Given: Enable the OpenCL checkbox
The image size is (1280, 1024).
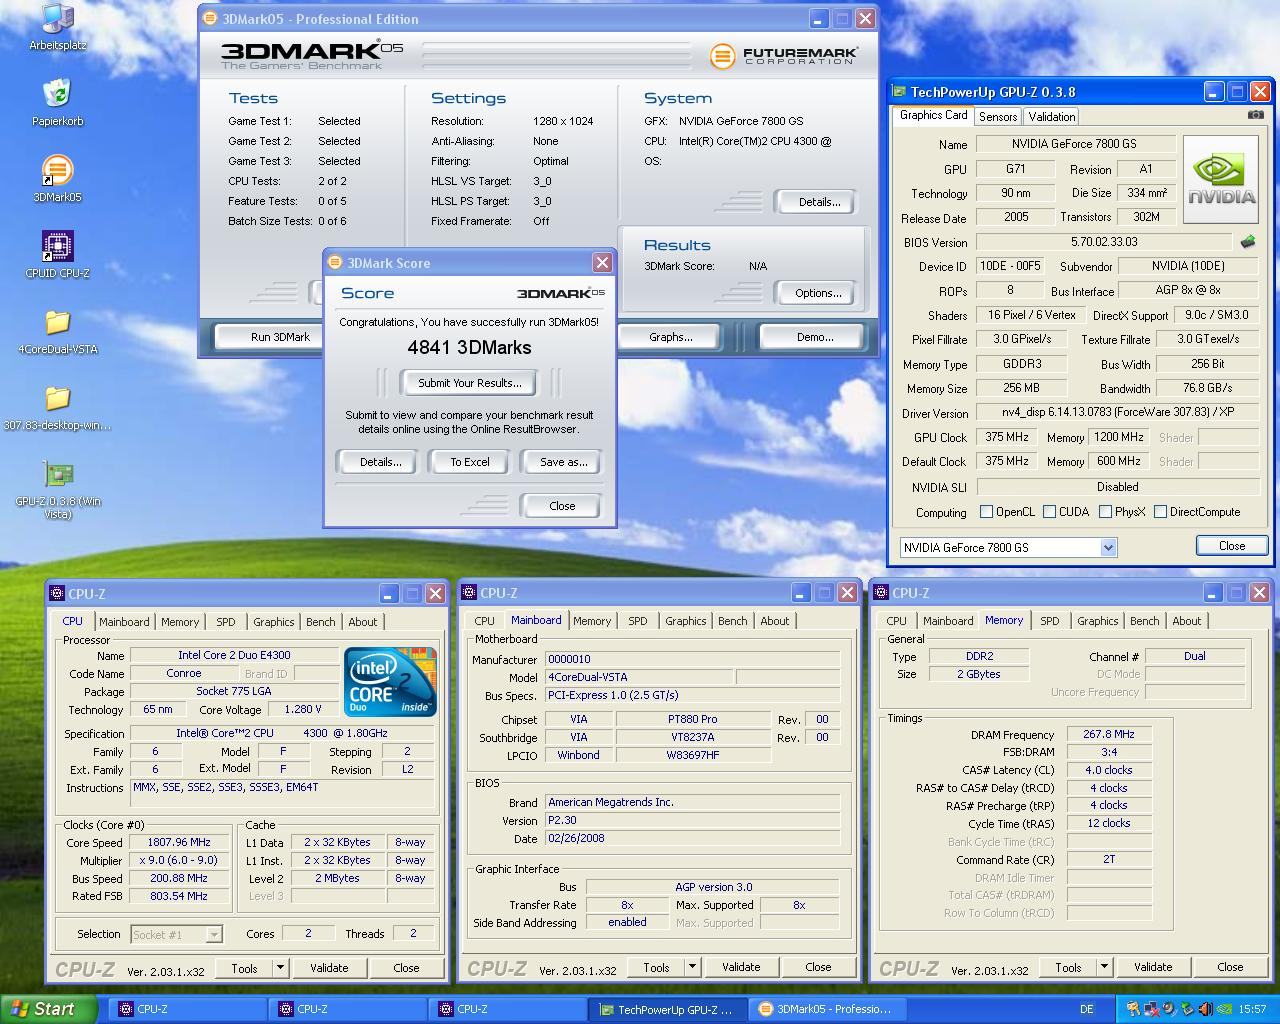Looking at the screenshot, I should coord(987,512).
